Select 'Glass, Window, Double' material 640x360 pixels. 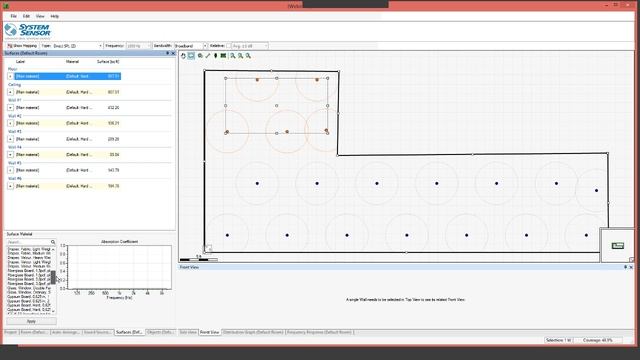tap(29, 288)
